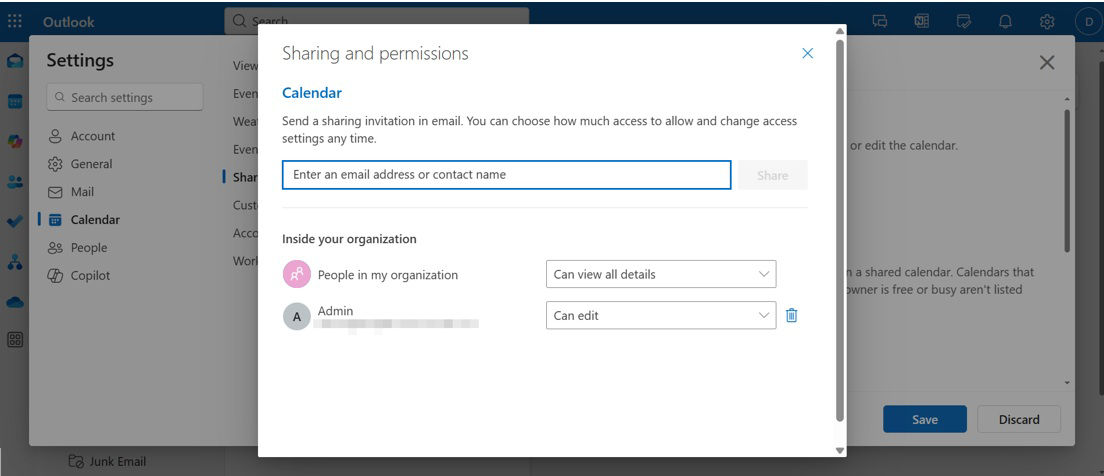Image resolution: width=1104 pixels, height=476 pixels.
Task: Open the app launcher waffle icon
Action: coord(15,21)
